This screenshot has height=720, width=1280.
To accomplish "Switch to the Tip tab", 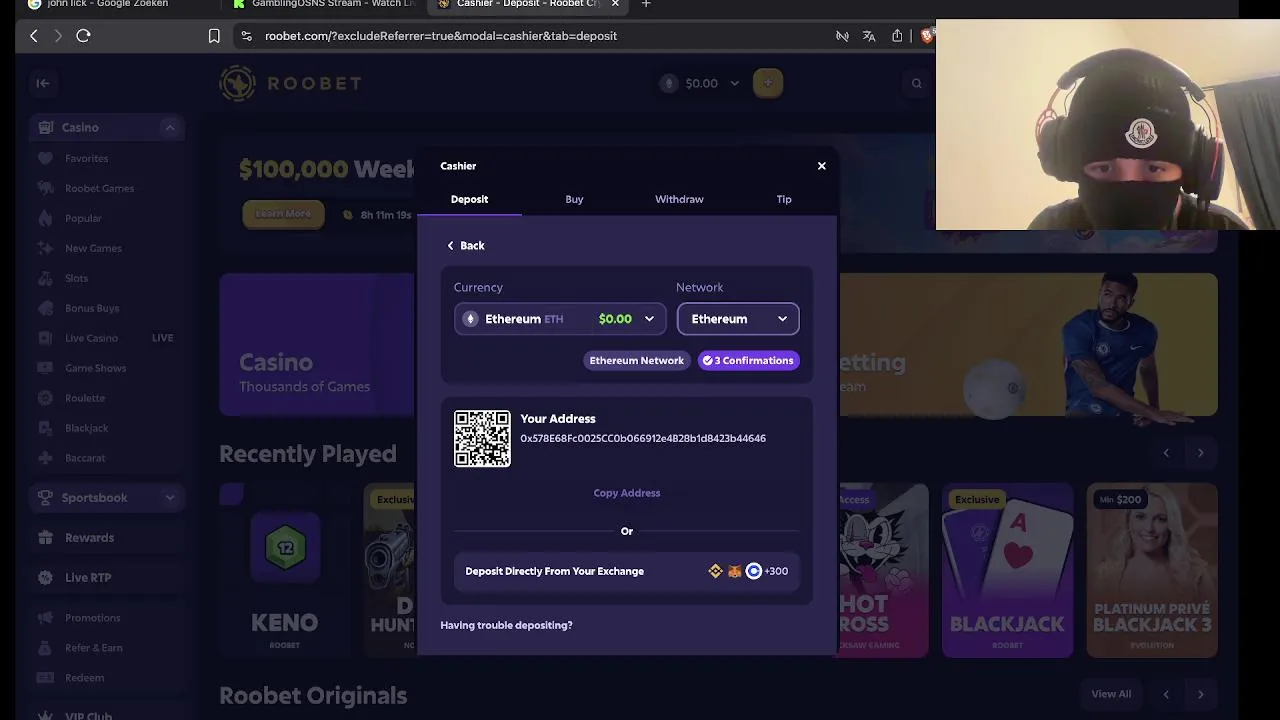I will pyautogui.click(x=784, y=199).
